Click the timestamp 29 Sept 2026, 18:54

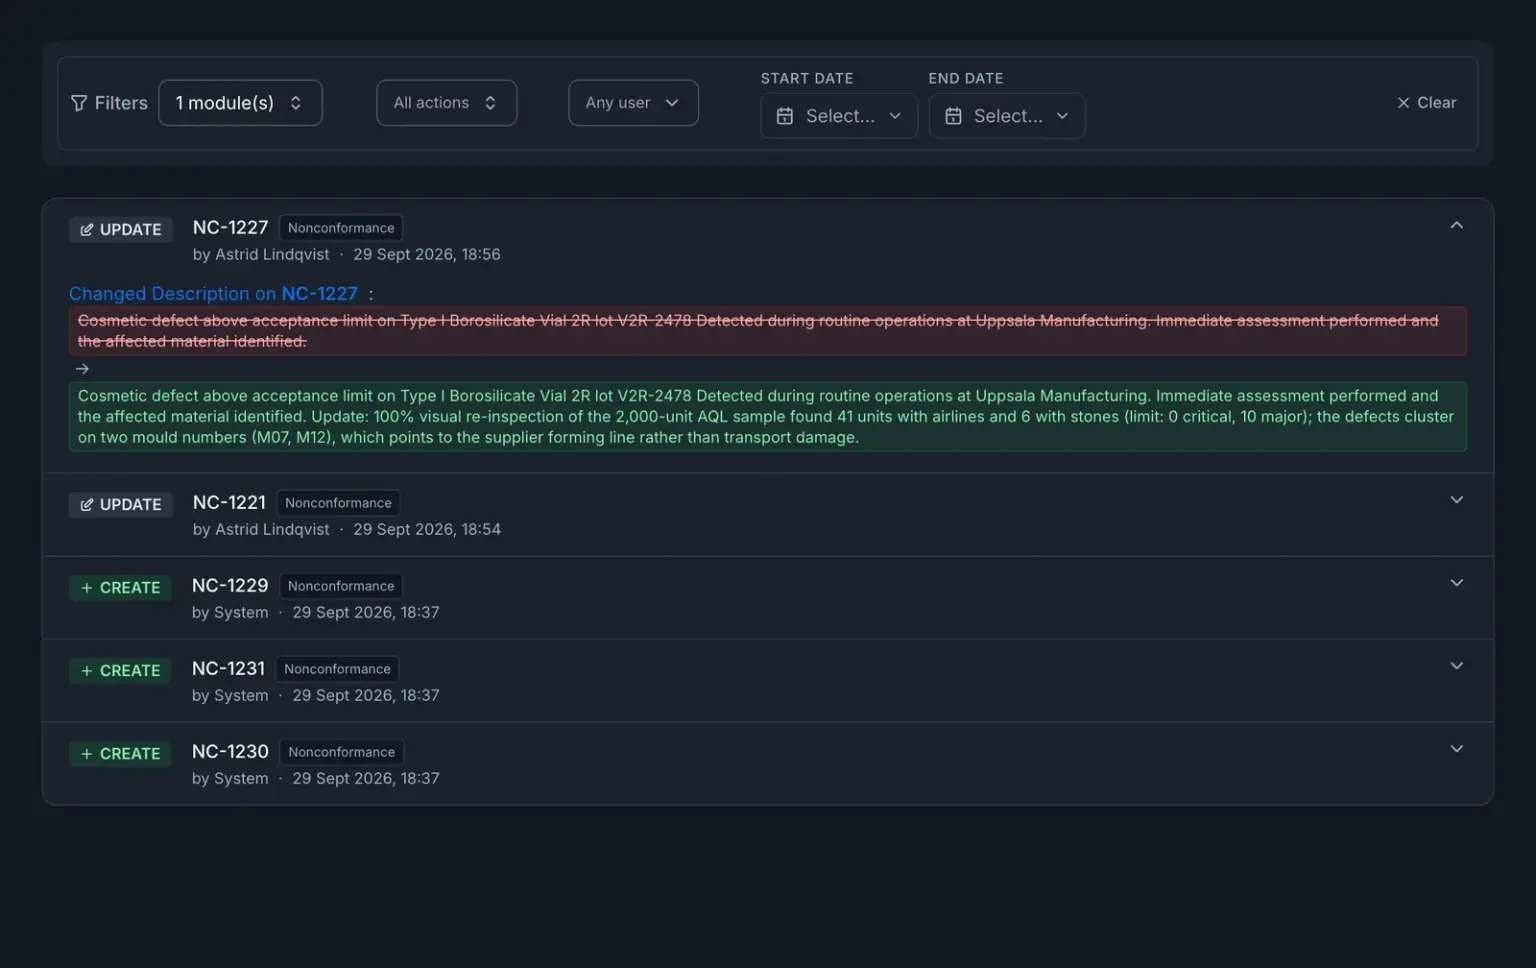[426, 530]
